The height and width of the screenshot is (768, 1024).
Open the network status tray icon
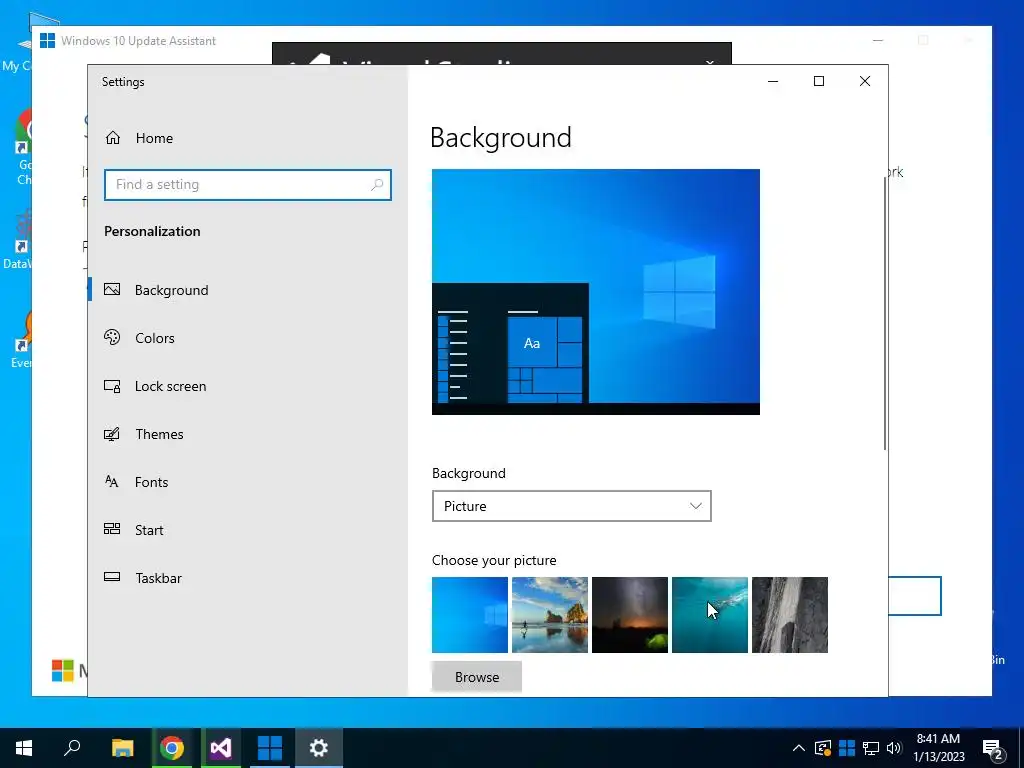click(871, 748)
